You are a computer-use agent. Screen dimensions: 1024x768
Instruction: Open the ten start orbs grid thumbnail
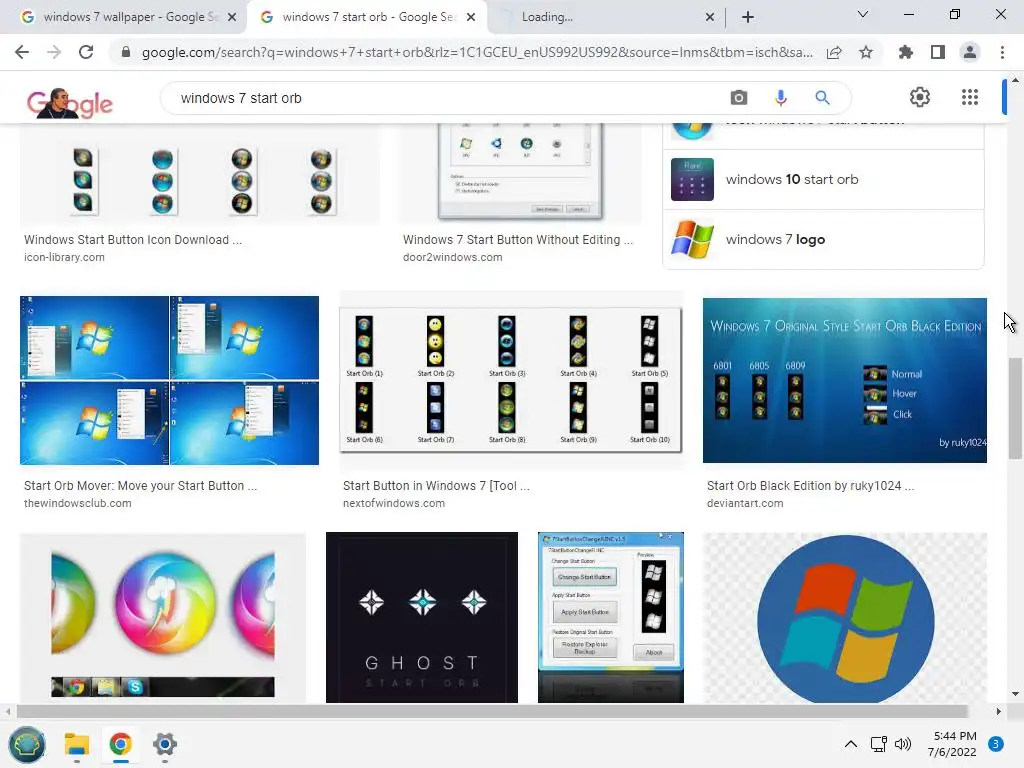point(511,380)
